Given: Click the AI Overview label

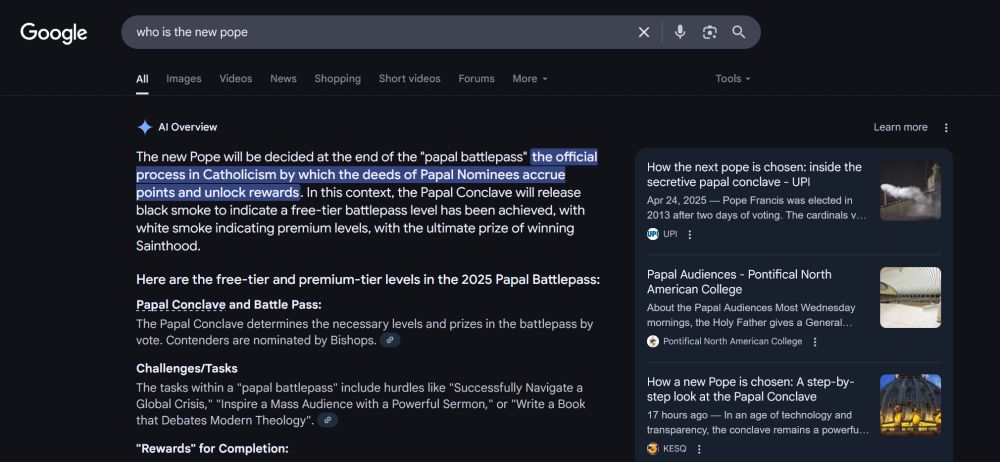Looking at the screenshot, I should tap(188, 127).
